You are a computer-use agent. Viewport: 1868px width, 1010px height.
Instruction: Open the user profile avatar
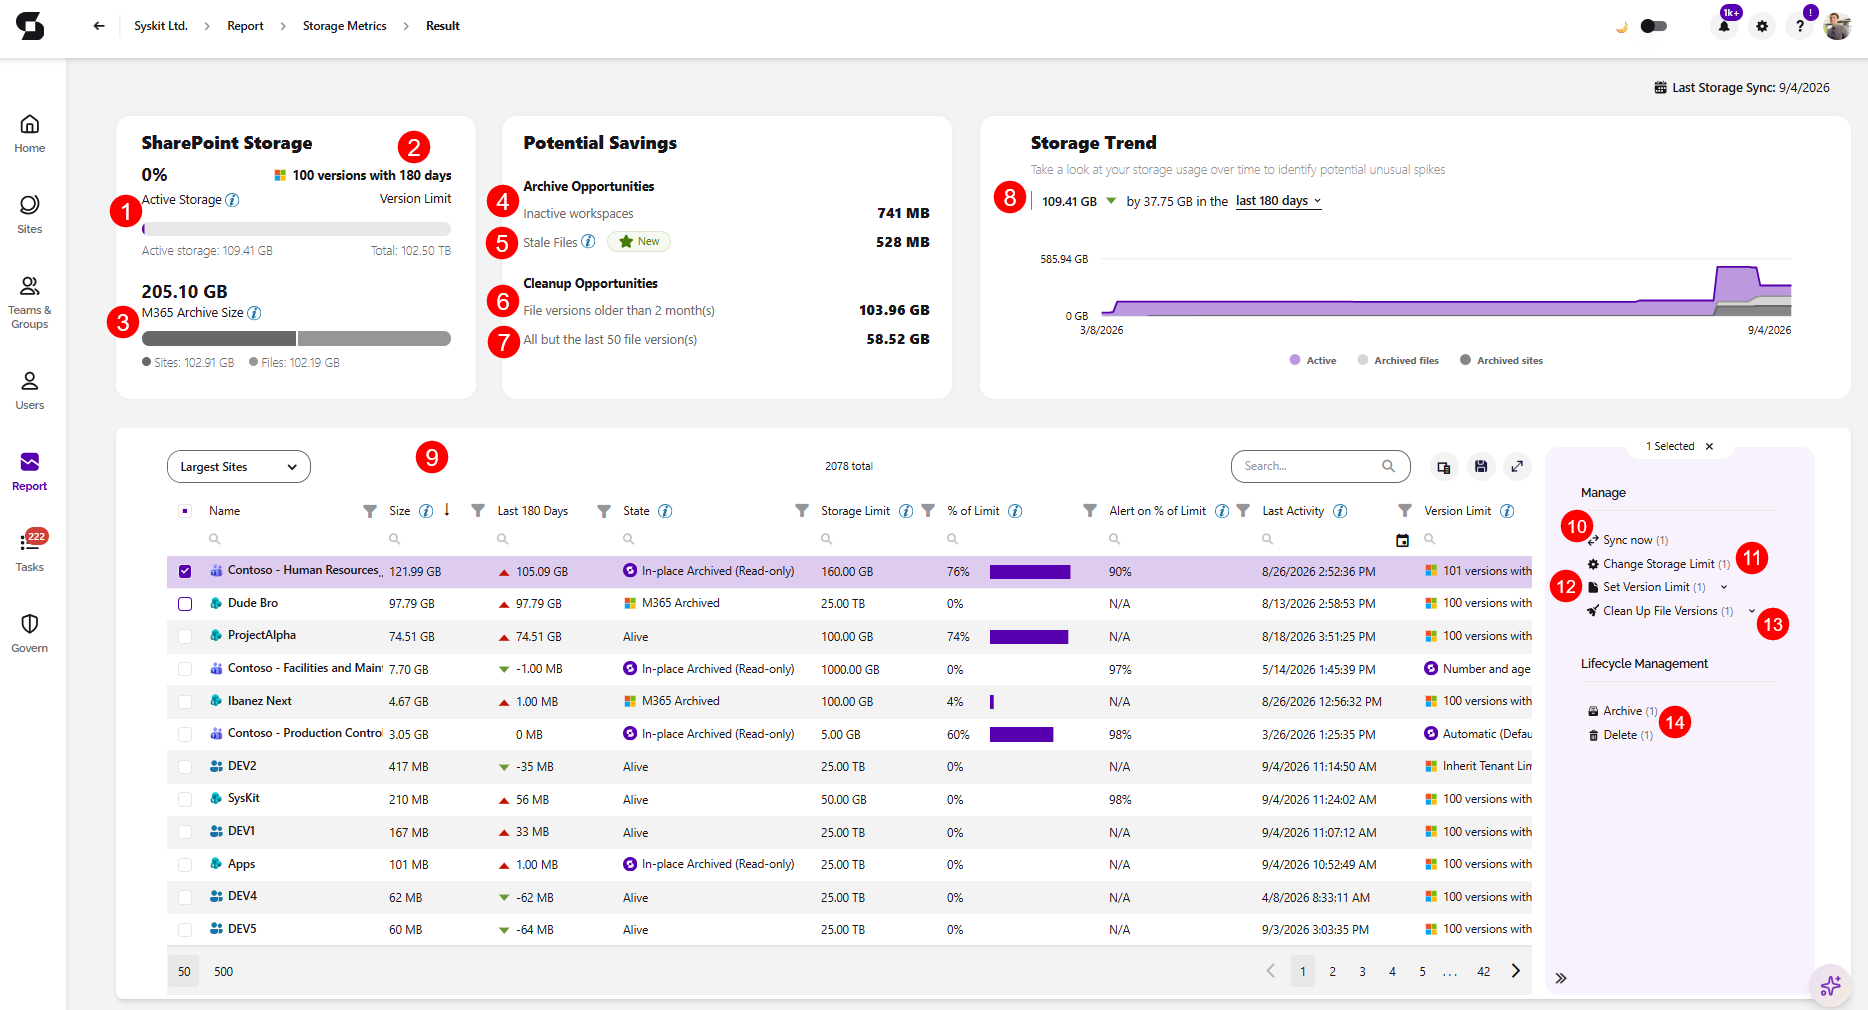1838,26
